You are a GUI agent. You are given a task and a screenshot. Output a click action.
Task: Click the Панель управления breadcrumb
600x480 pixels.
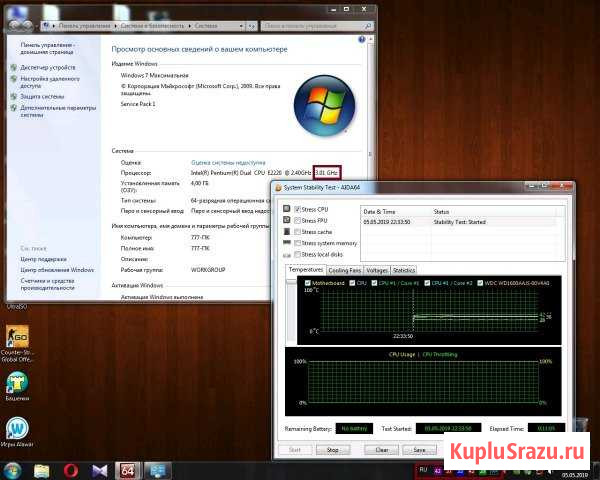(x=85, y=26)
